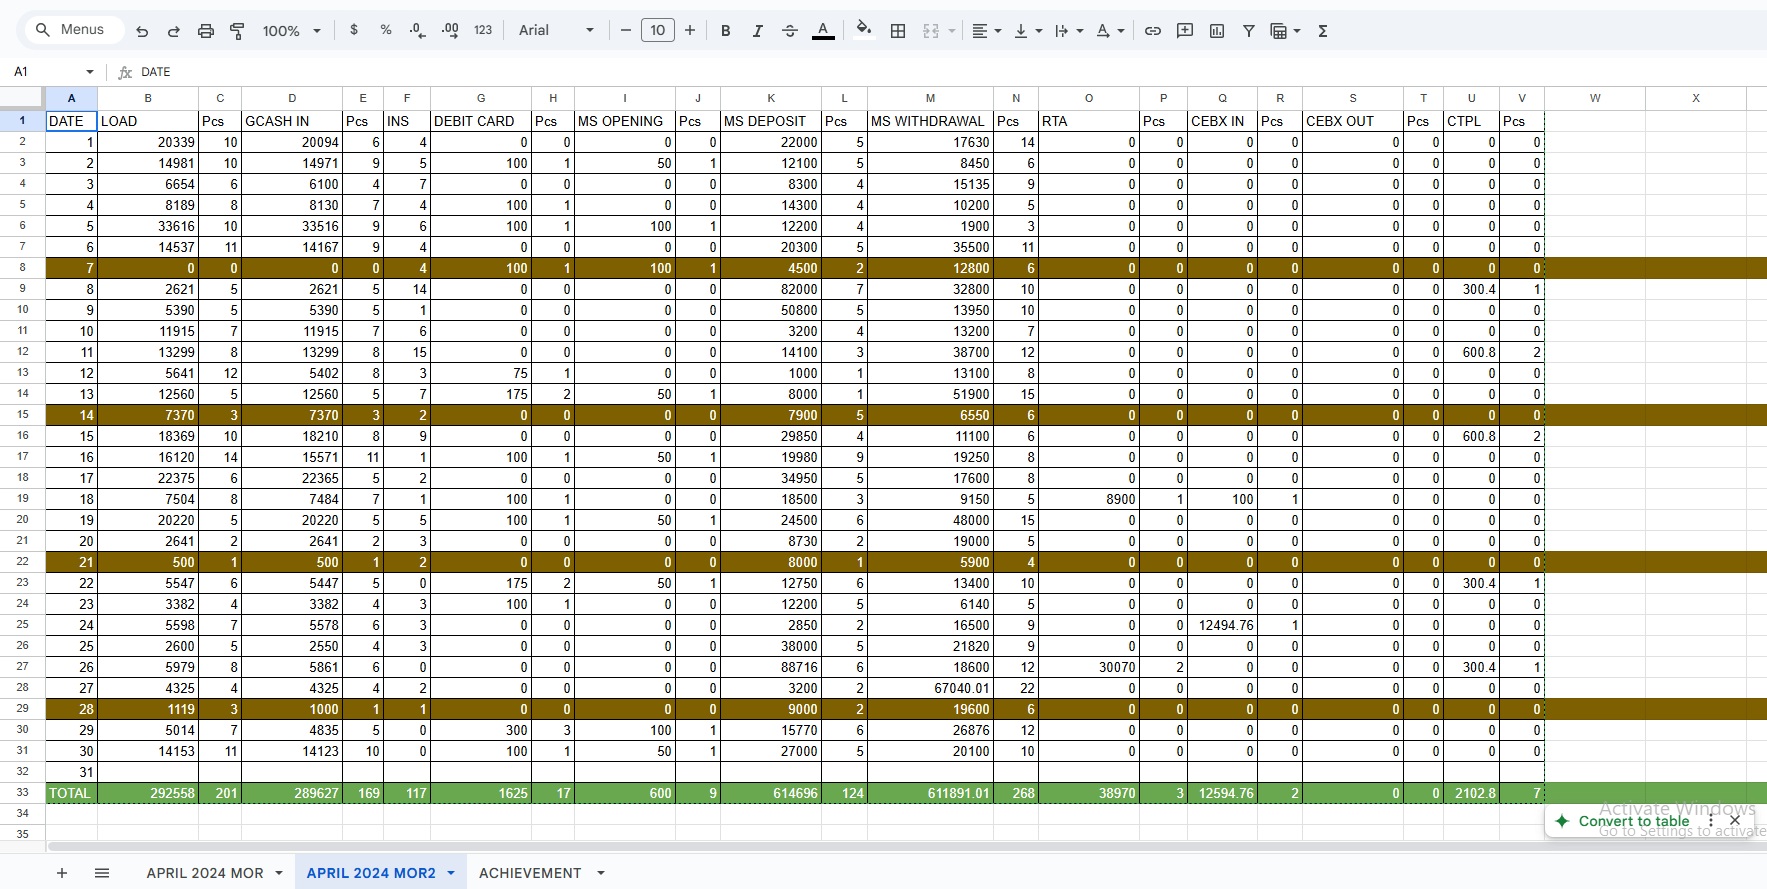Format selection as currency

click(354, 31)
